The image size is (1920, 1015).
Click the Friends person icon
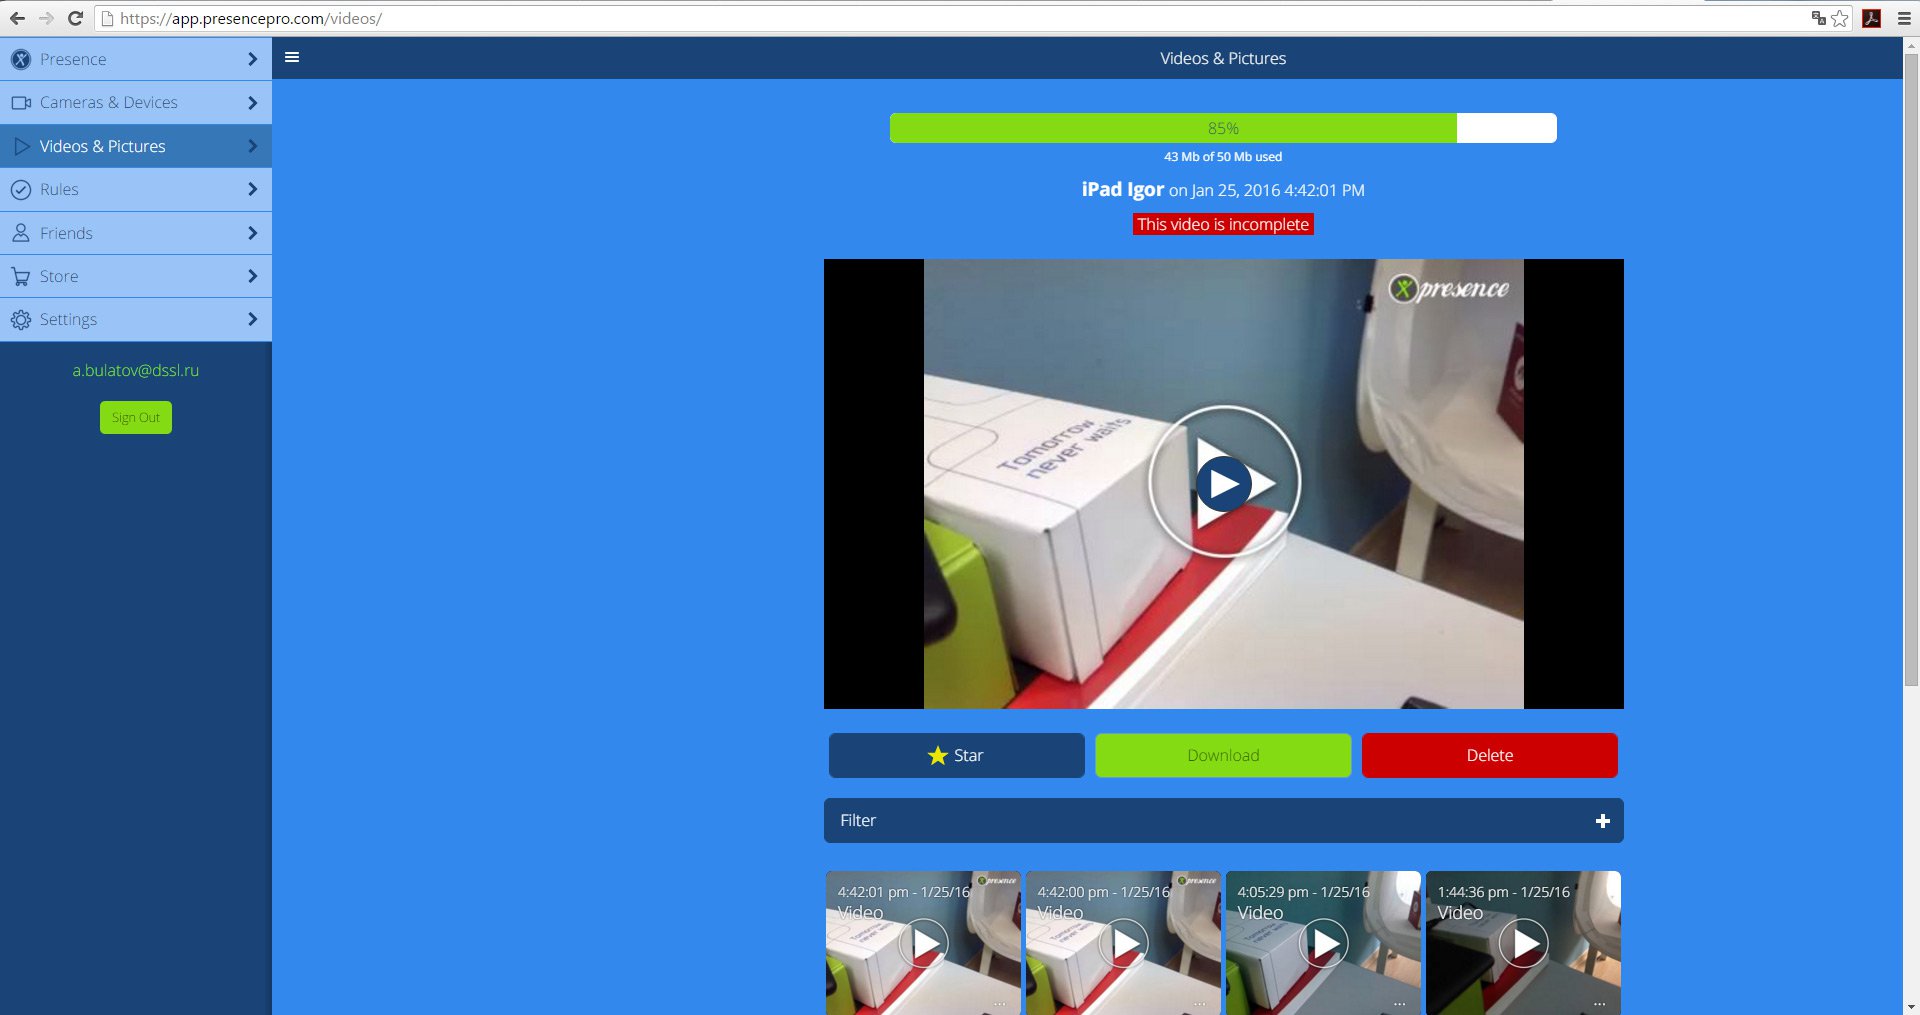21,233
